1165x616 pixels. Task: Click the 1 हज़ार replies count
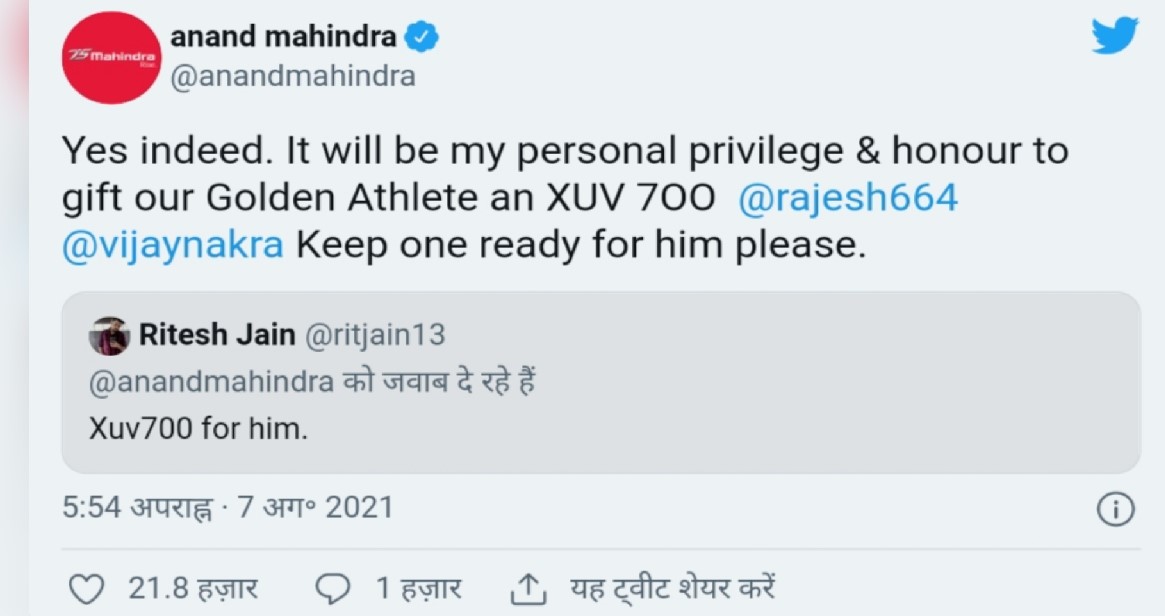(x=418, y=588)
